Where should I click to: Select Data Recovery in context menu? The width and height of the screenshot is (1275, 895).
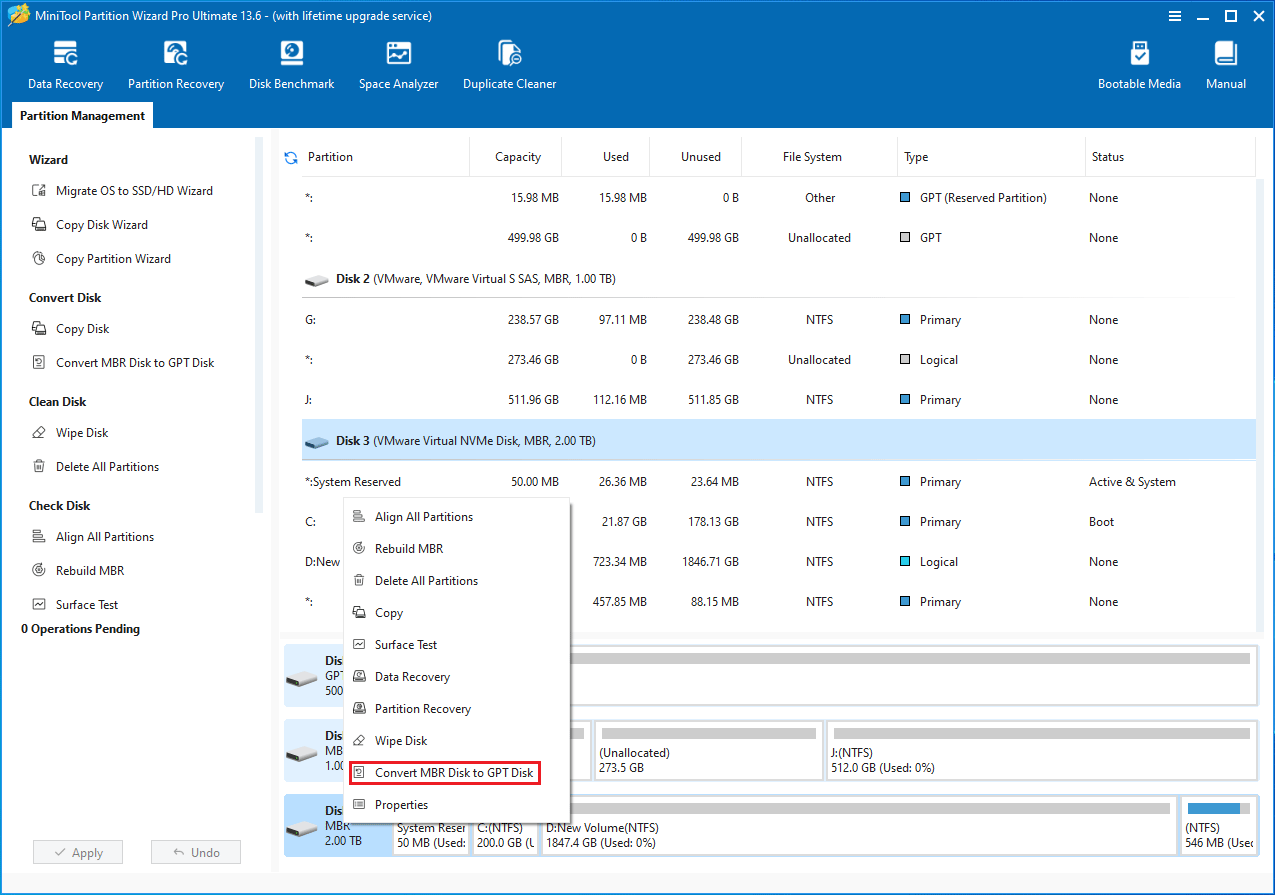(457, 677)
